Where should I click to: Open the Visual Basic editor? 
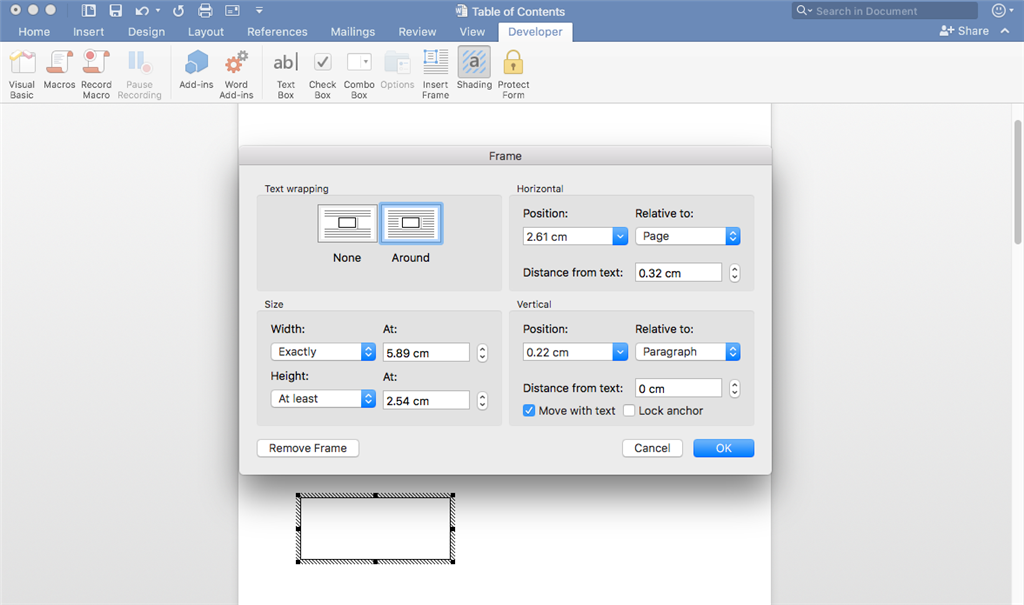tap(22, 74)
